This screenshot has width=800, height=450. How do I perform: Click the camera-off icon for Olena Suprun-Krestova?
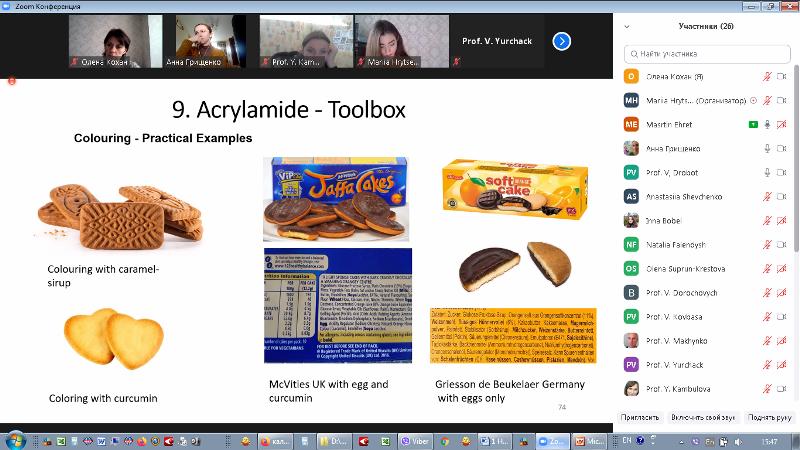coord(782,268)
